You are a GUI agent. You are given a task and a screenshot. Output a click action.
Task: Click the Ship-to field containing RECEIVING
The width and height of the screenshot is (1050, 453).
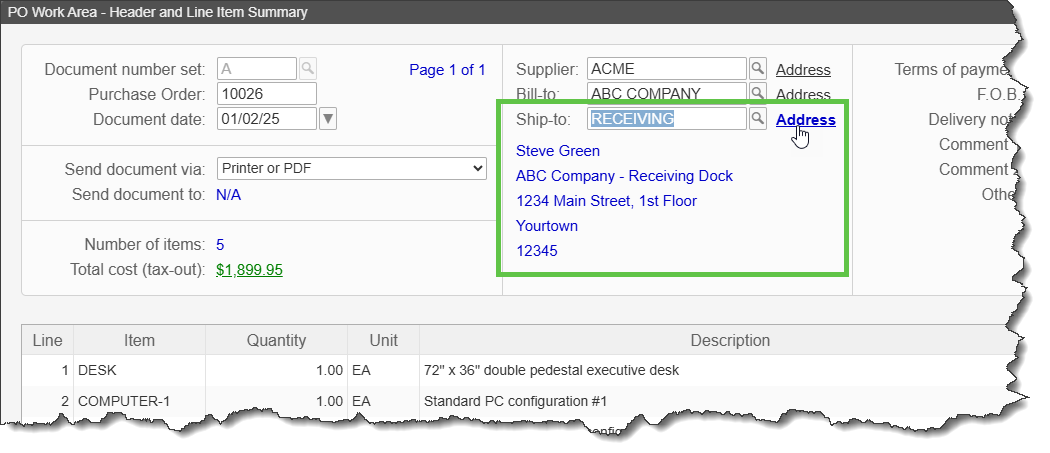tap(666, 119)
